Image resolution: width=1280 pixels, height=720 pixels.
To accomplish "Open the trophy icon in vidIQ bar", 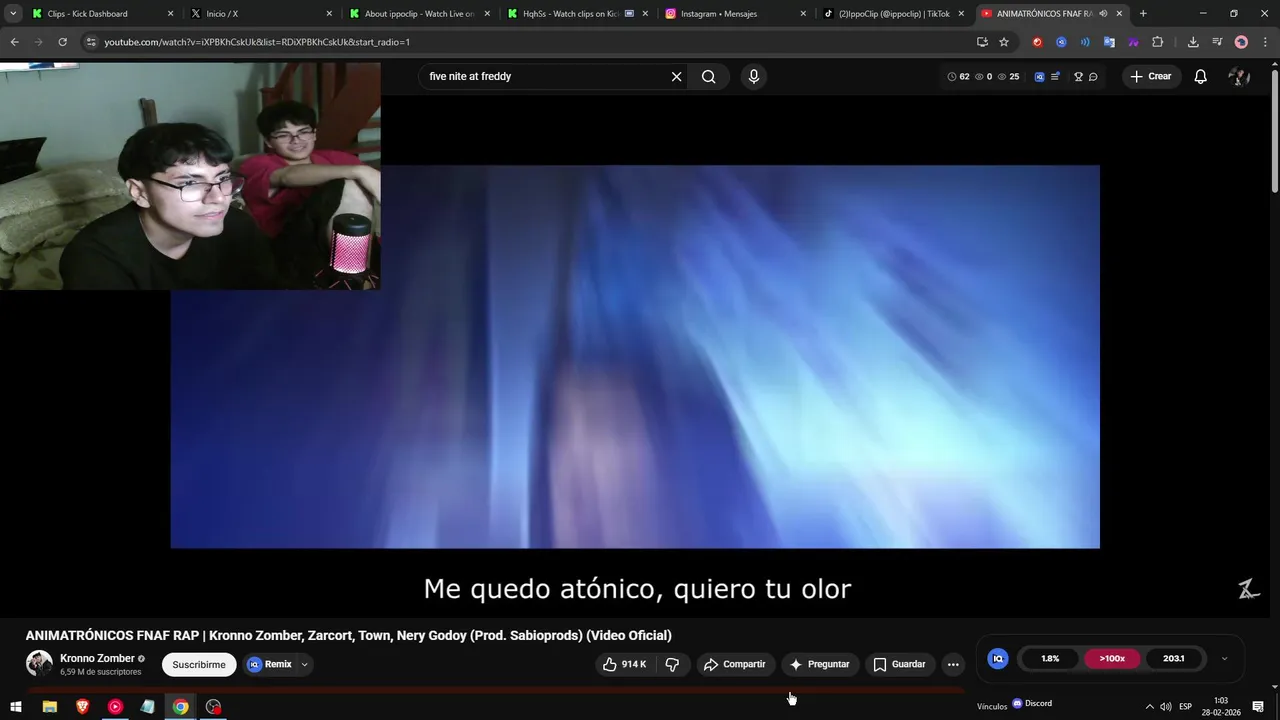I will [1078, 77].
